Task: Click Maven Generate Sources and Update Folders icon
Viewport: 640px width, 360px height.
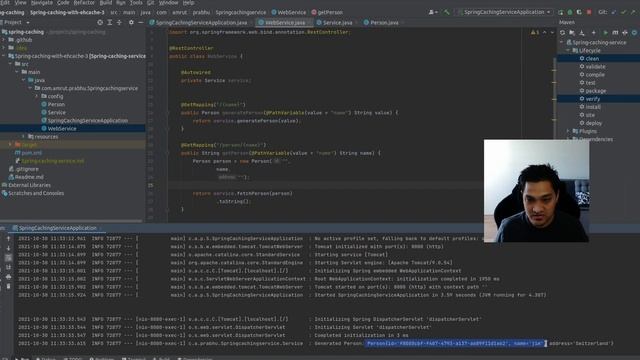Action: (572, 32)
